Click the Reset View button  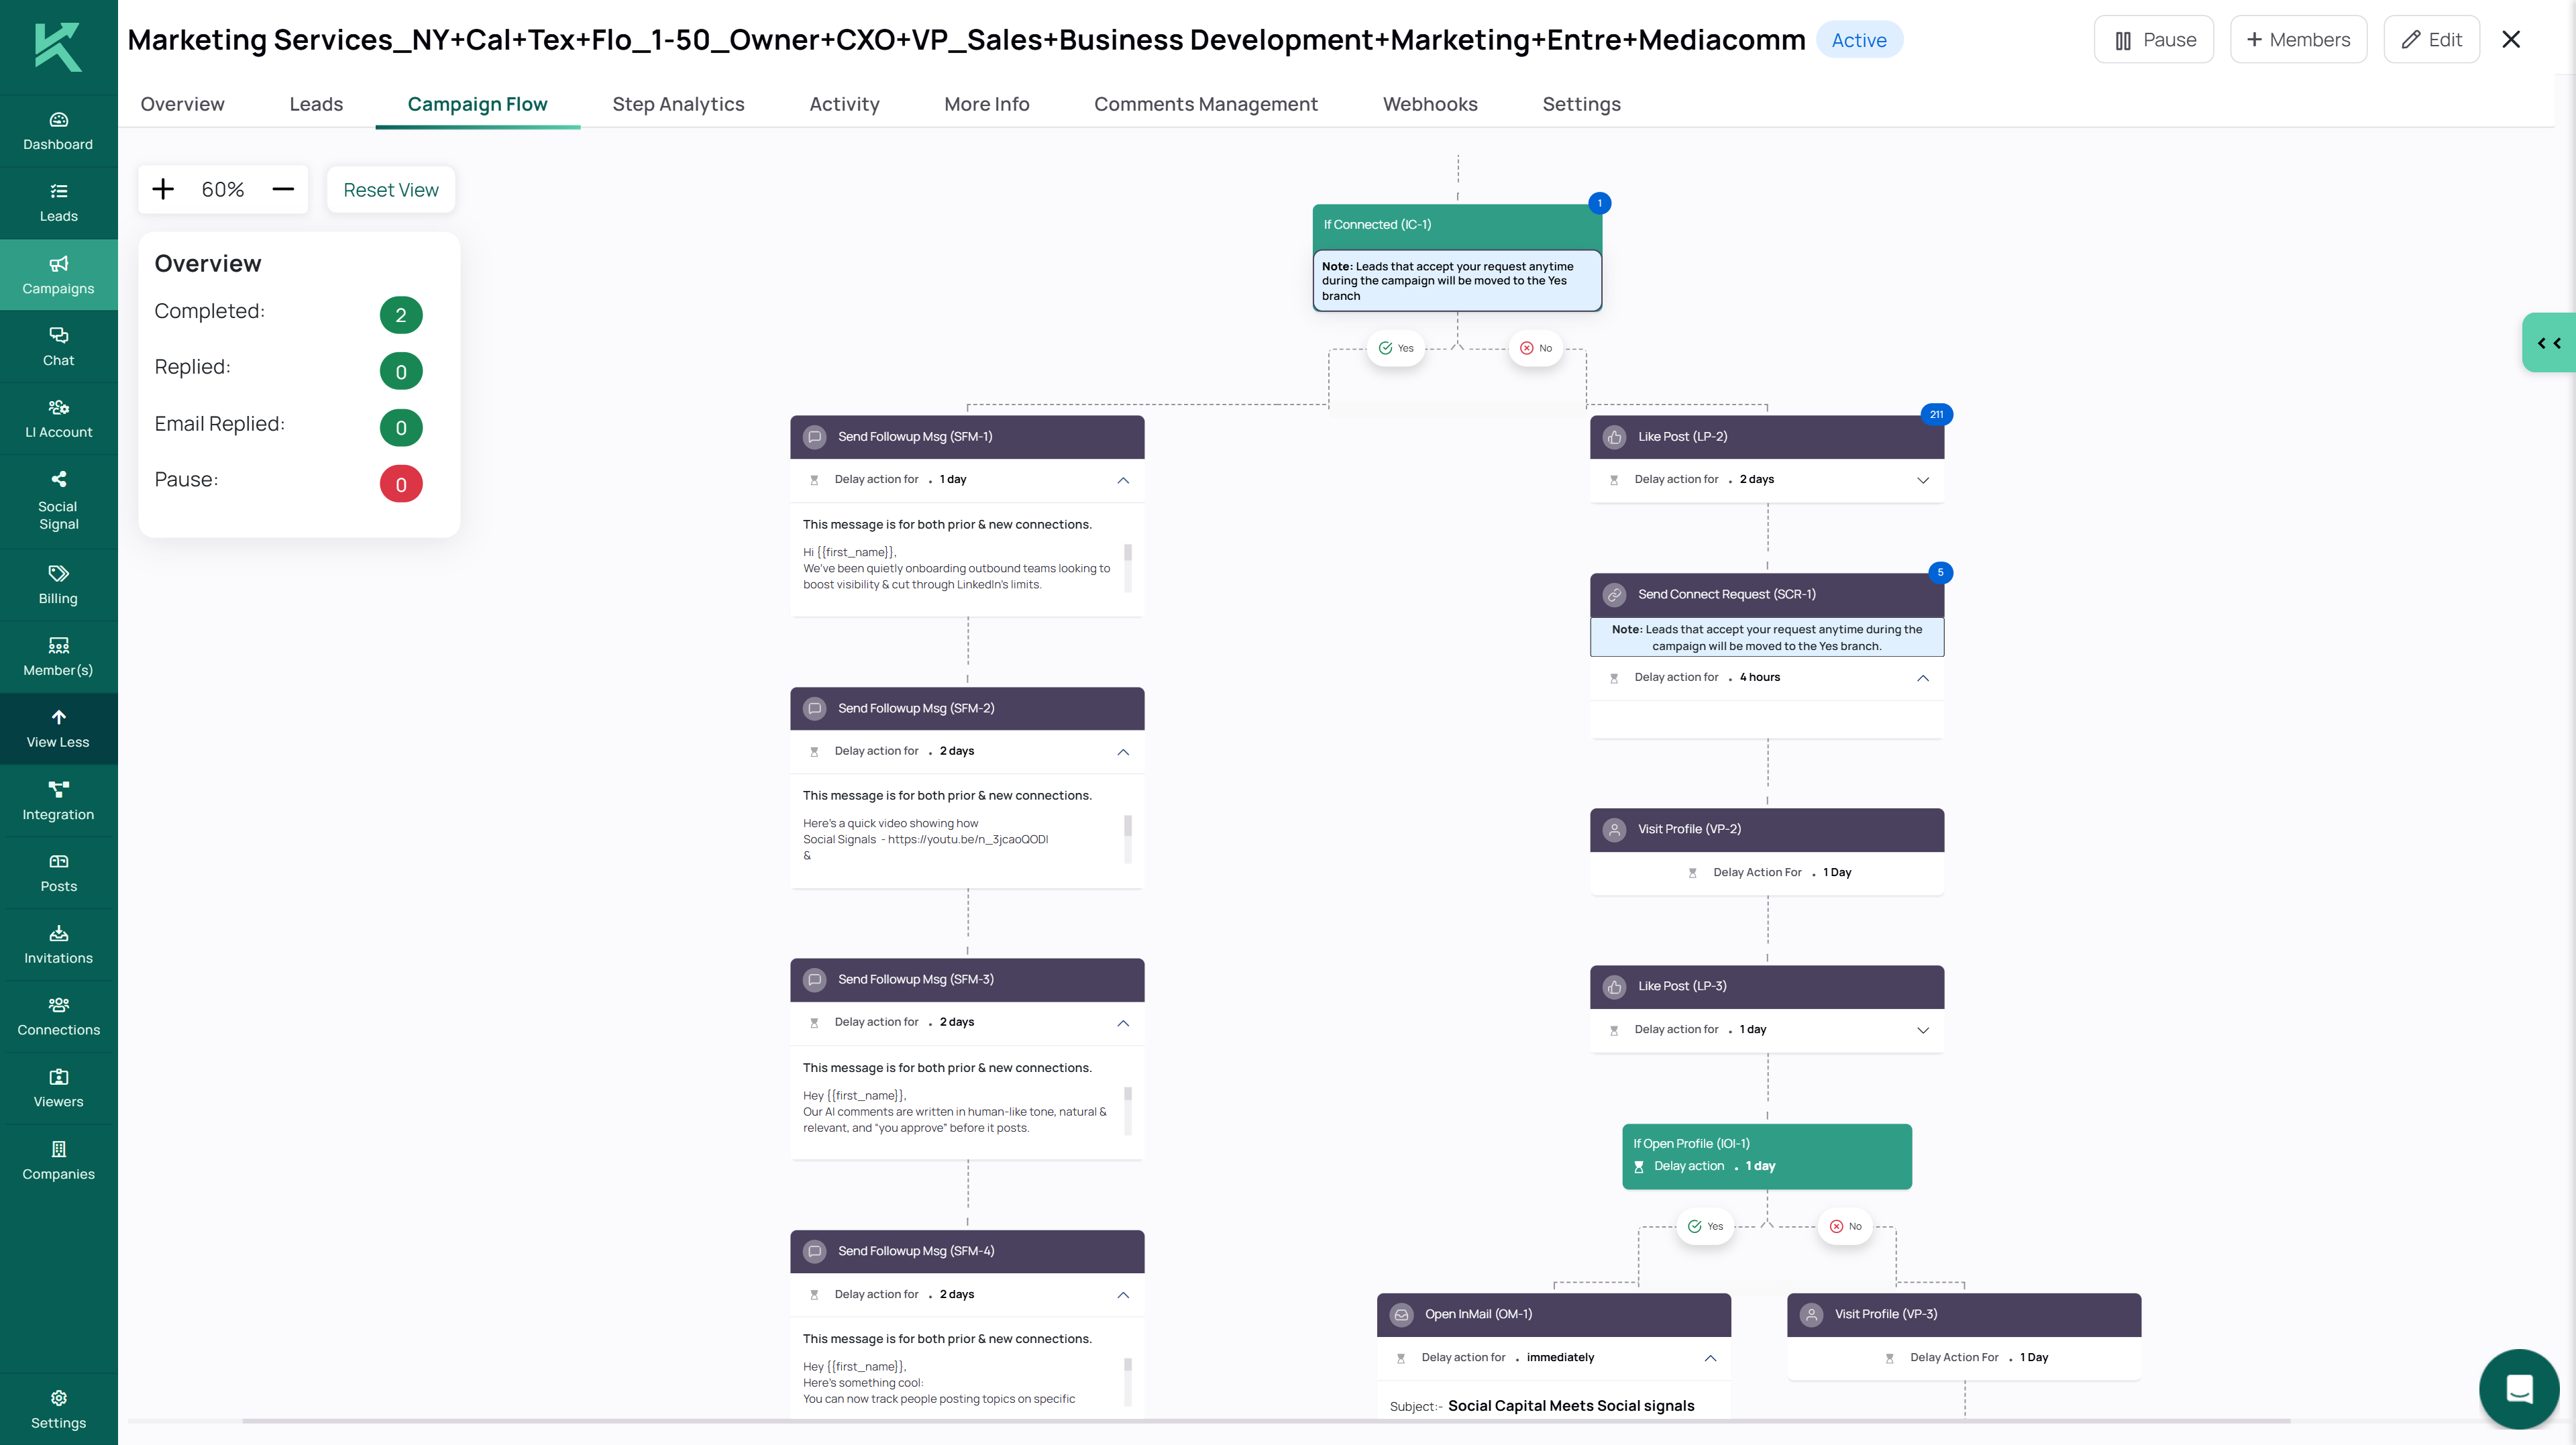(390, 189)
